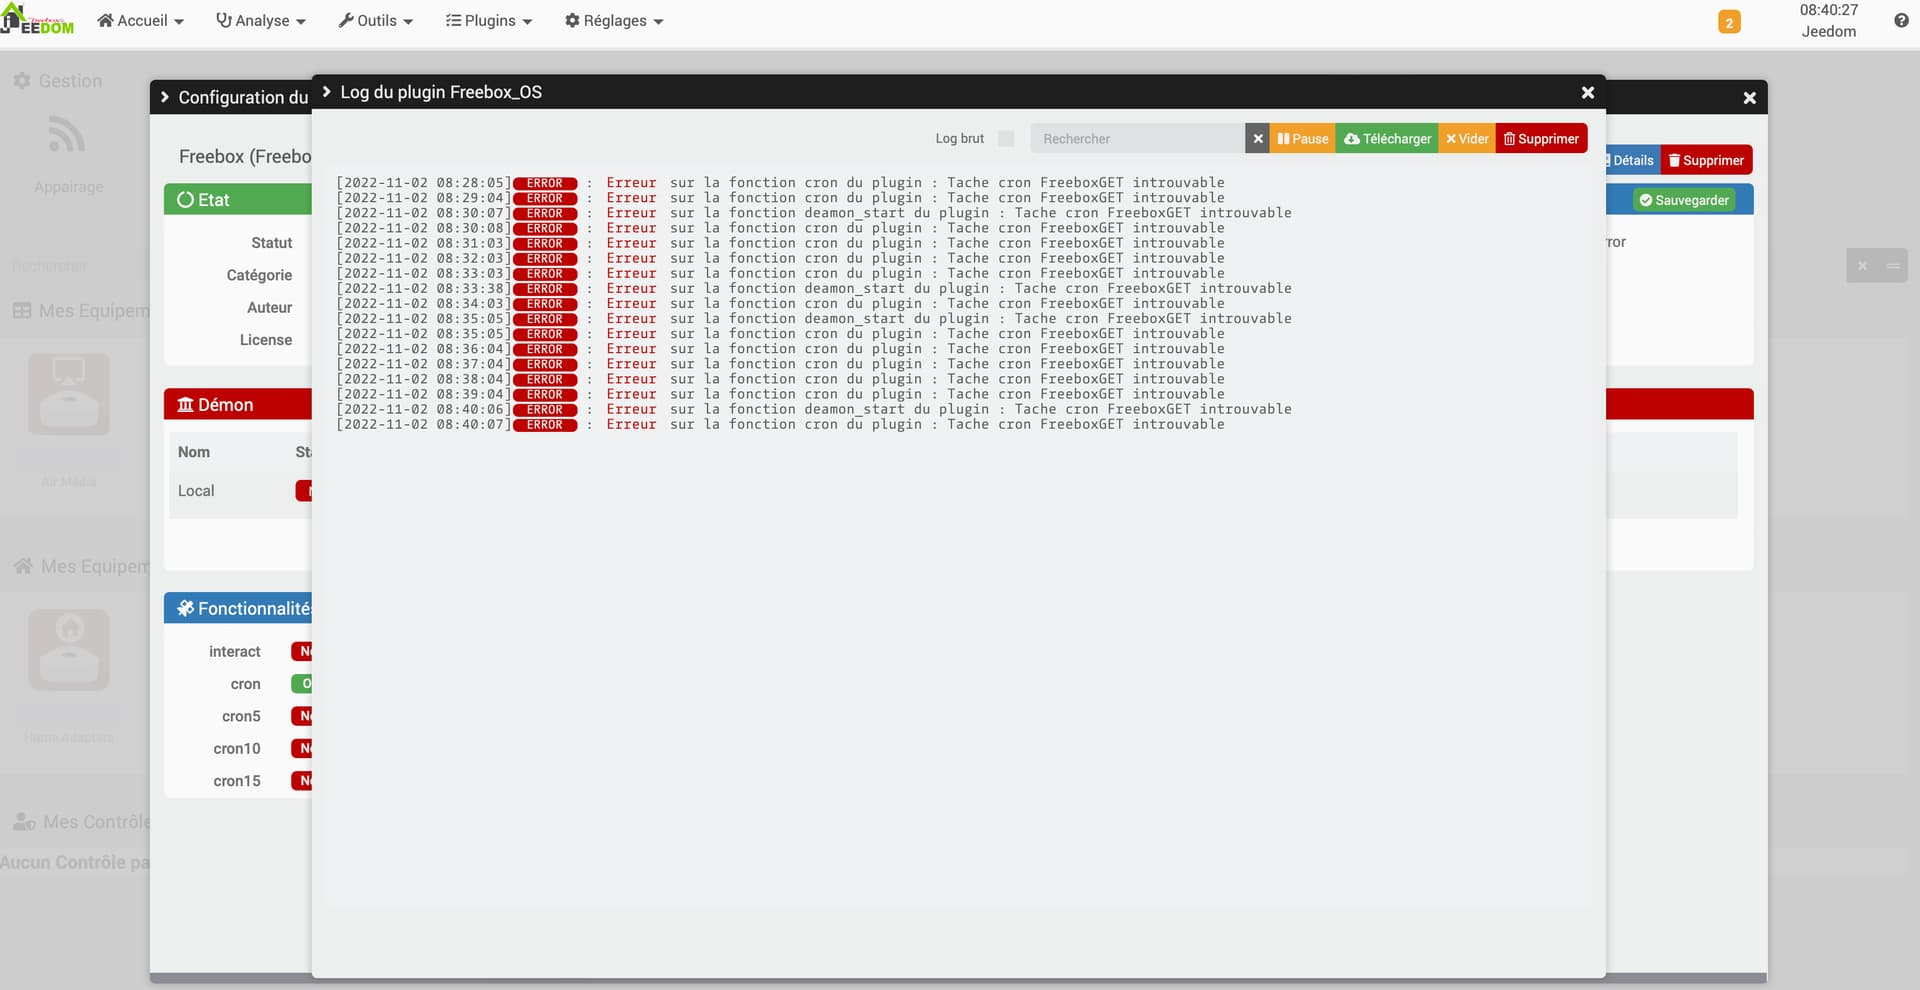The height and width of the screenshot is (990, 1920).
Task: Click the interact label in Fonctionnalités
Action: coord(234,652)
